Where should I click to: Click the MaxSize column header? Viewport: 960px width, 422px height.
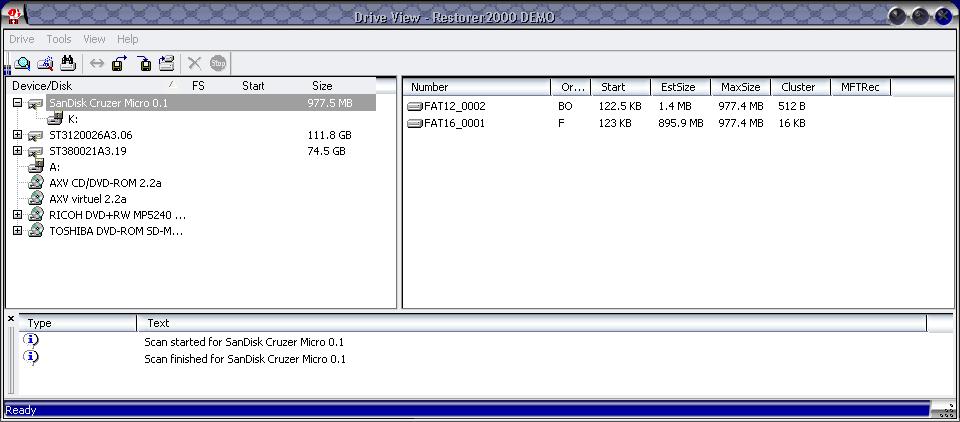click(741, 87)
